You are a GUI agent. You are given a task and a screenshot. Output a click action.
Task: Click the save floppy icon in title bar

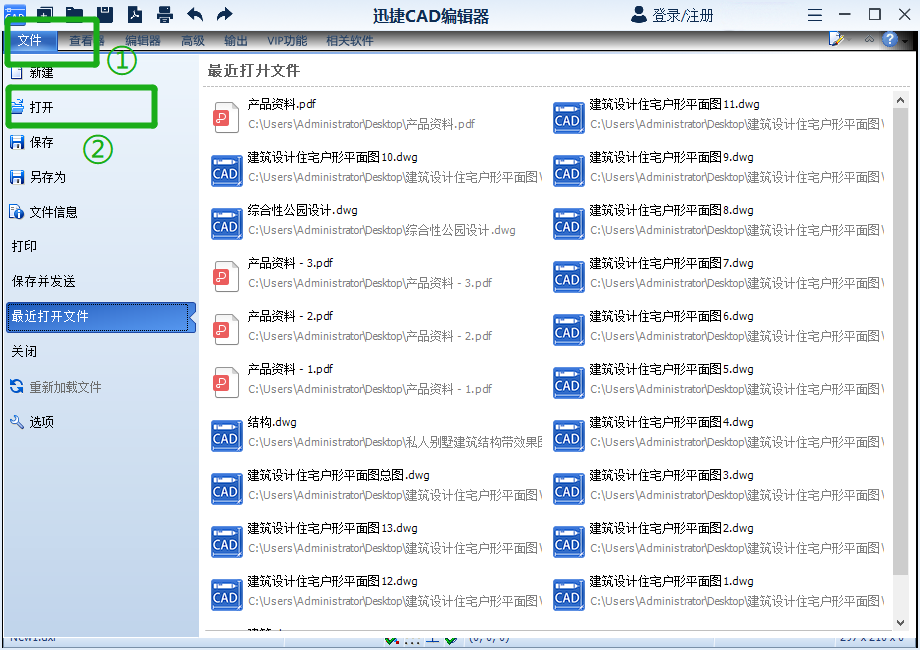(x=104, y=14)
